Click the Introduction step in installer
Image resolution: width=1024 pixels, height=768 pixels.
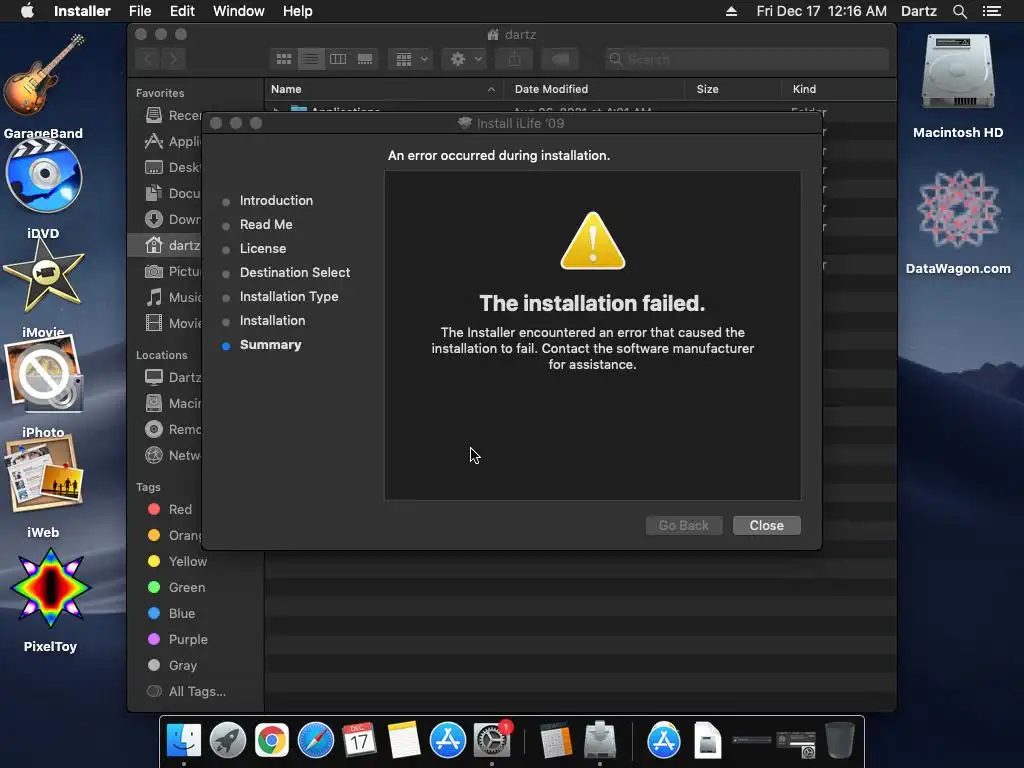(x=276, y=200)
